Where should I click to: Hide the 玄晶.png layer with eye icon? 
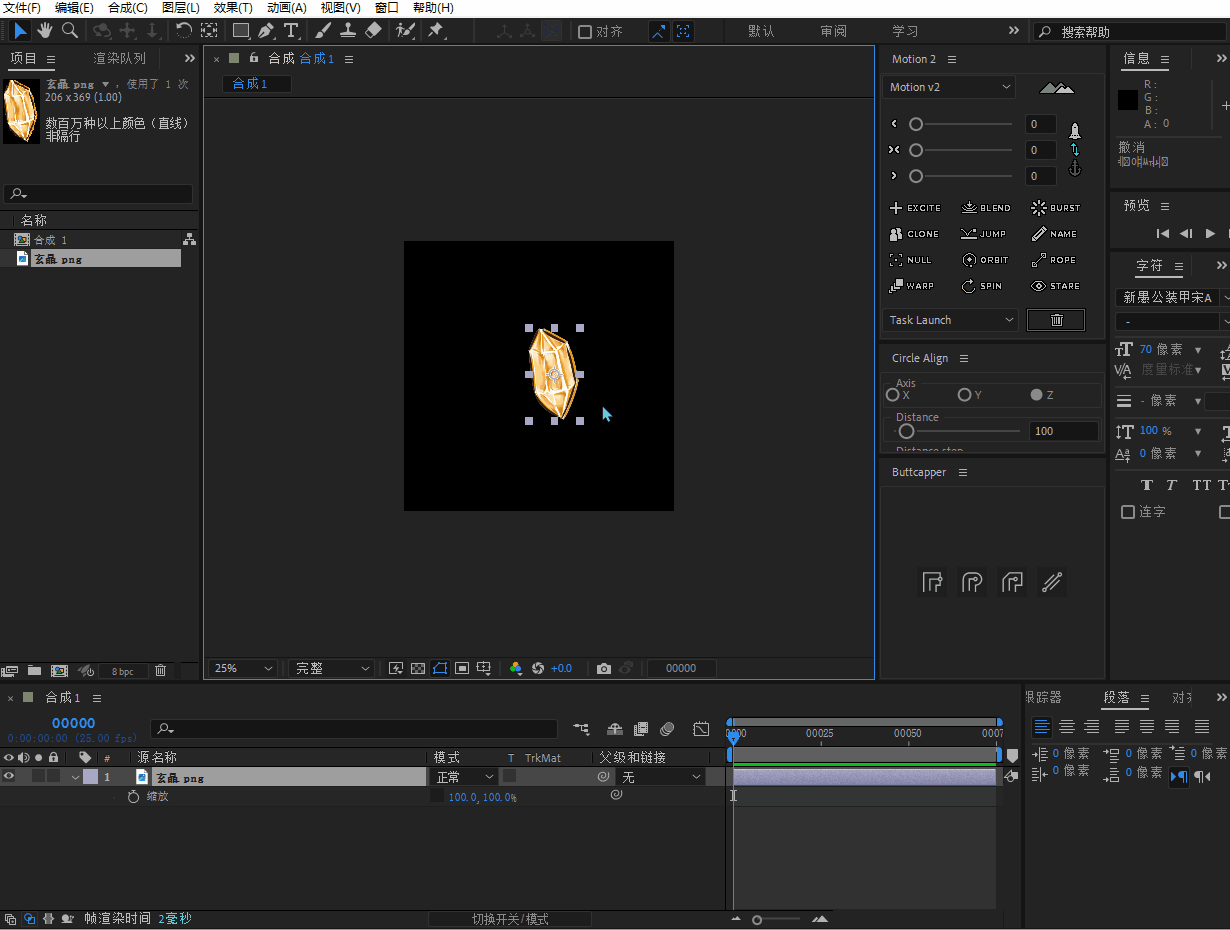pyautogui.click(x=9, y=777)
